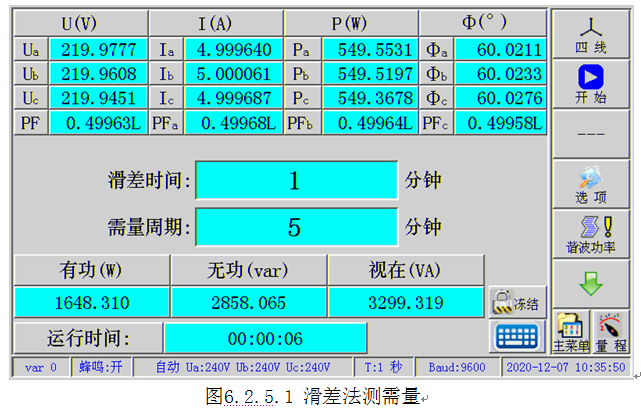Select the Ua value 219.9777
Viewport: 641px width, 409px height.
[x=98, y=49]
